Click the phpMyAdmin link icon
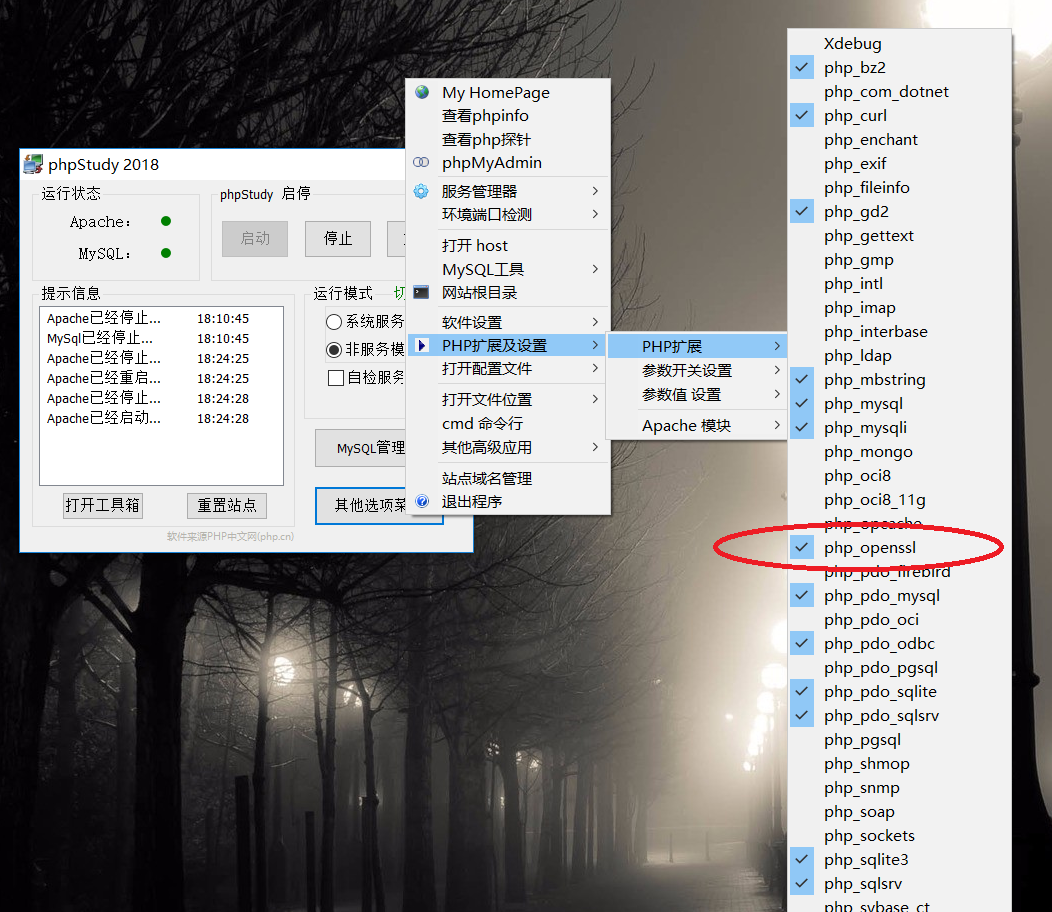 [421, 162]
